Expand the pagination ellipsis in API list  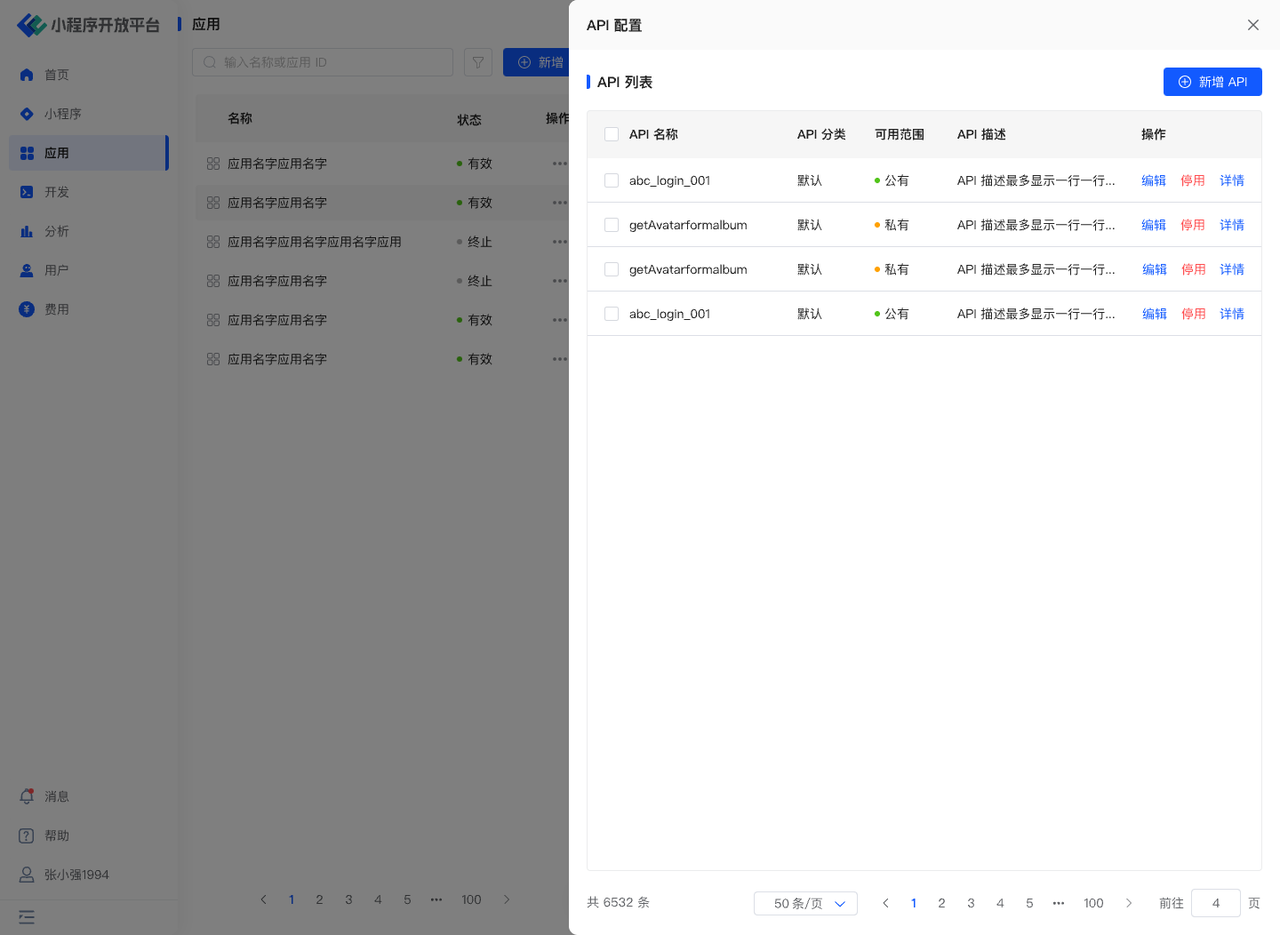(x=1058, y=903)
